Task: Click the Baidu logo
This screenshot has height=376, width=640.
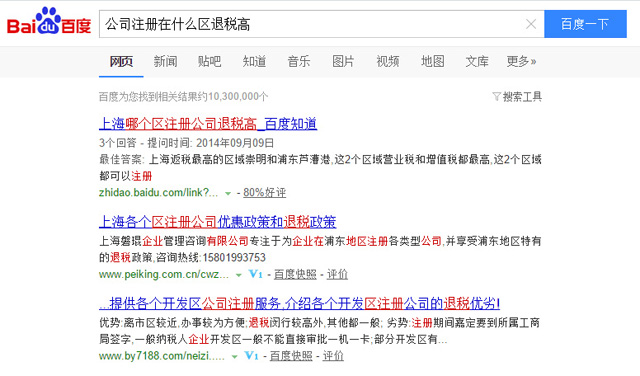Action: [x=49, y=21]
